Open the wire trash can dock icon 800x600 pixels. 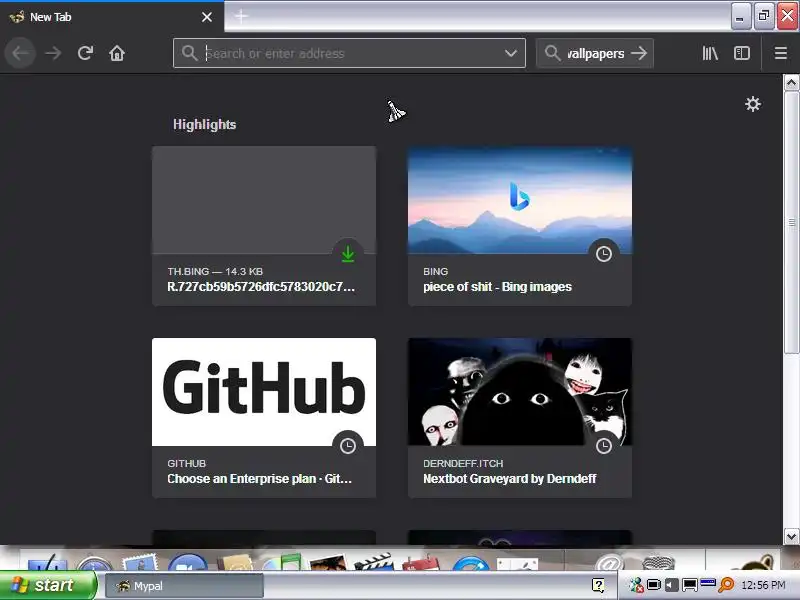click(658, 563)
